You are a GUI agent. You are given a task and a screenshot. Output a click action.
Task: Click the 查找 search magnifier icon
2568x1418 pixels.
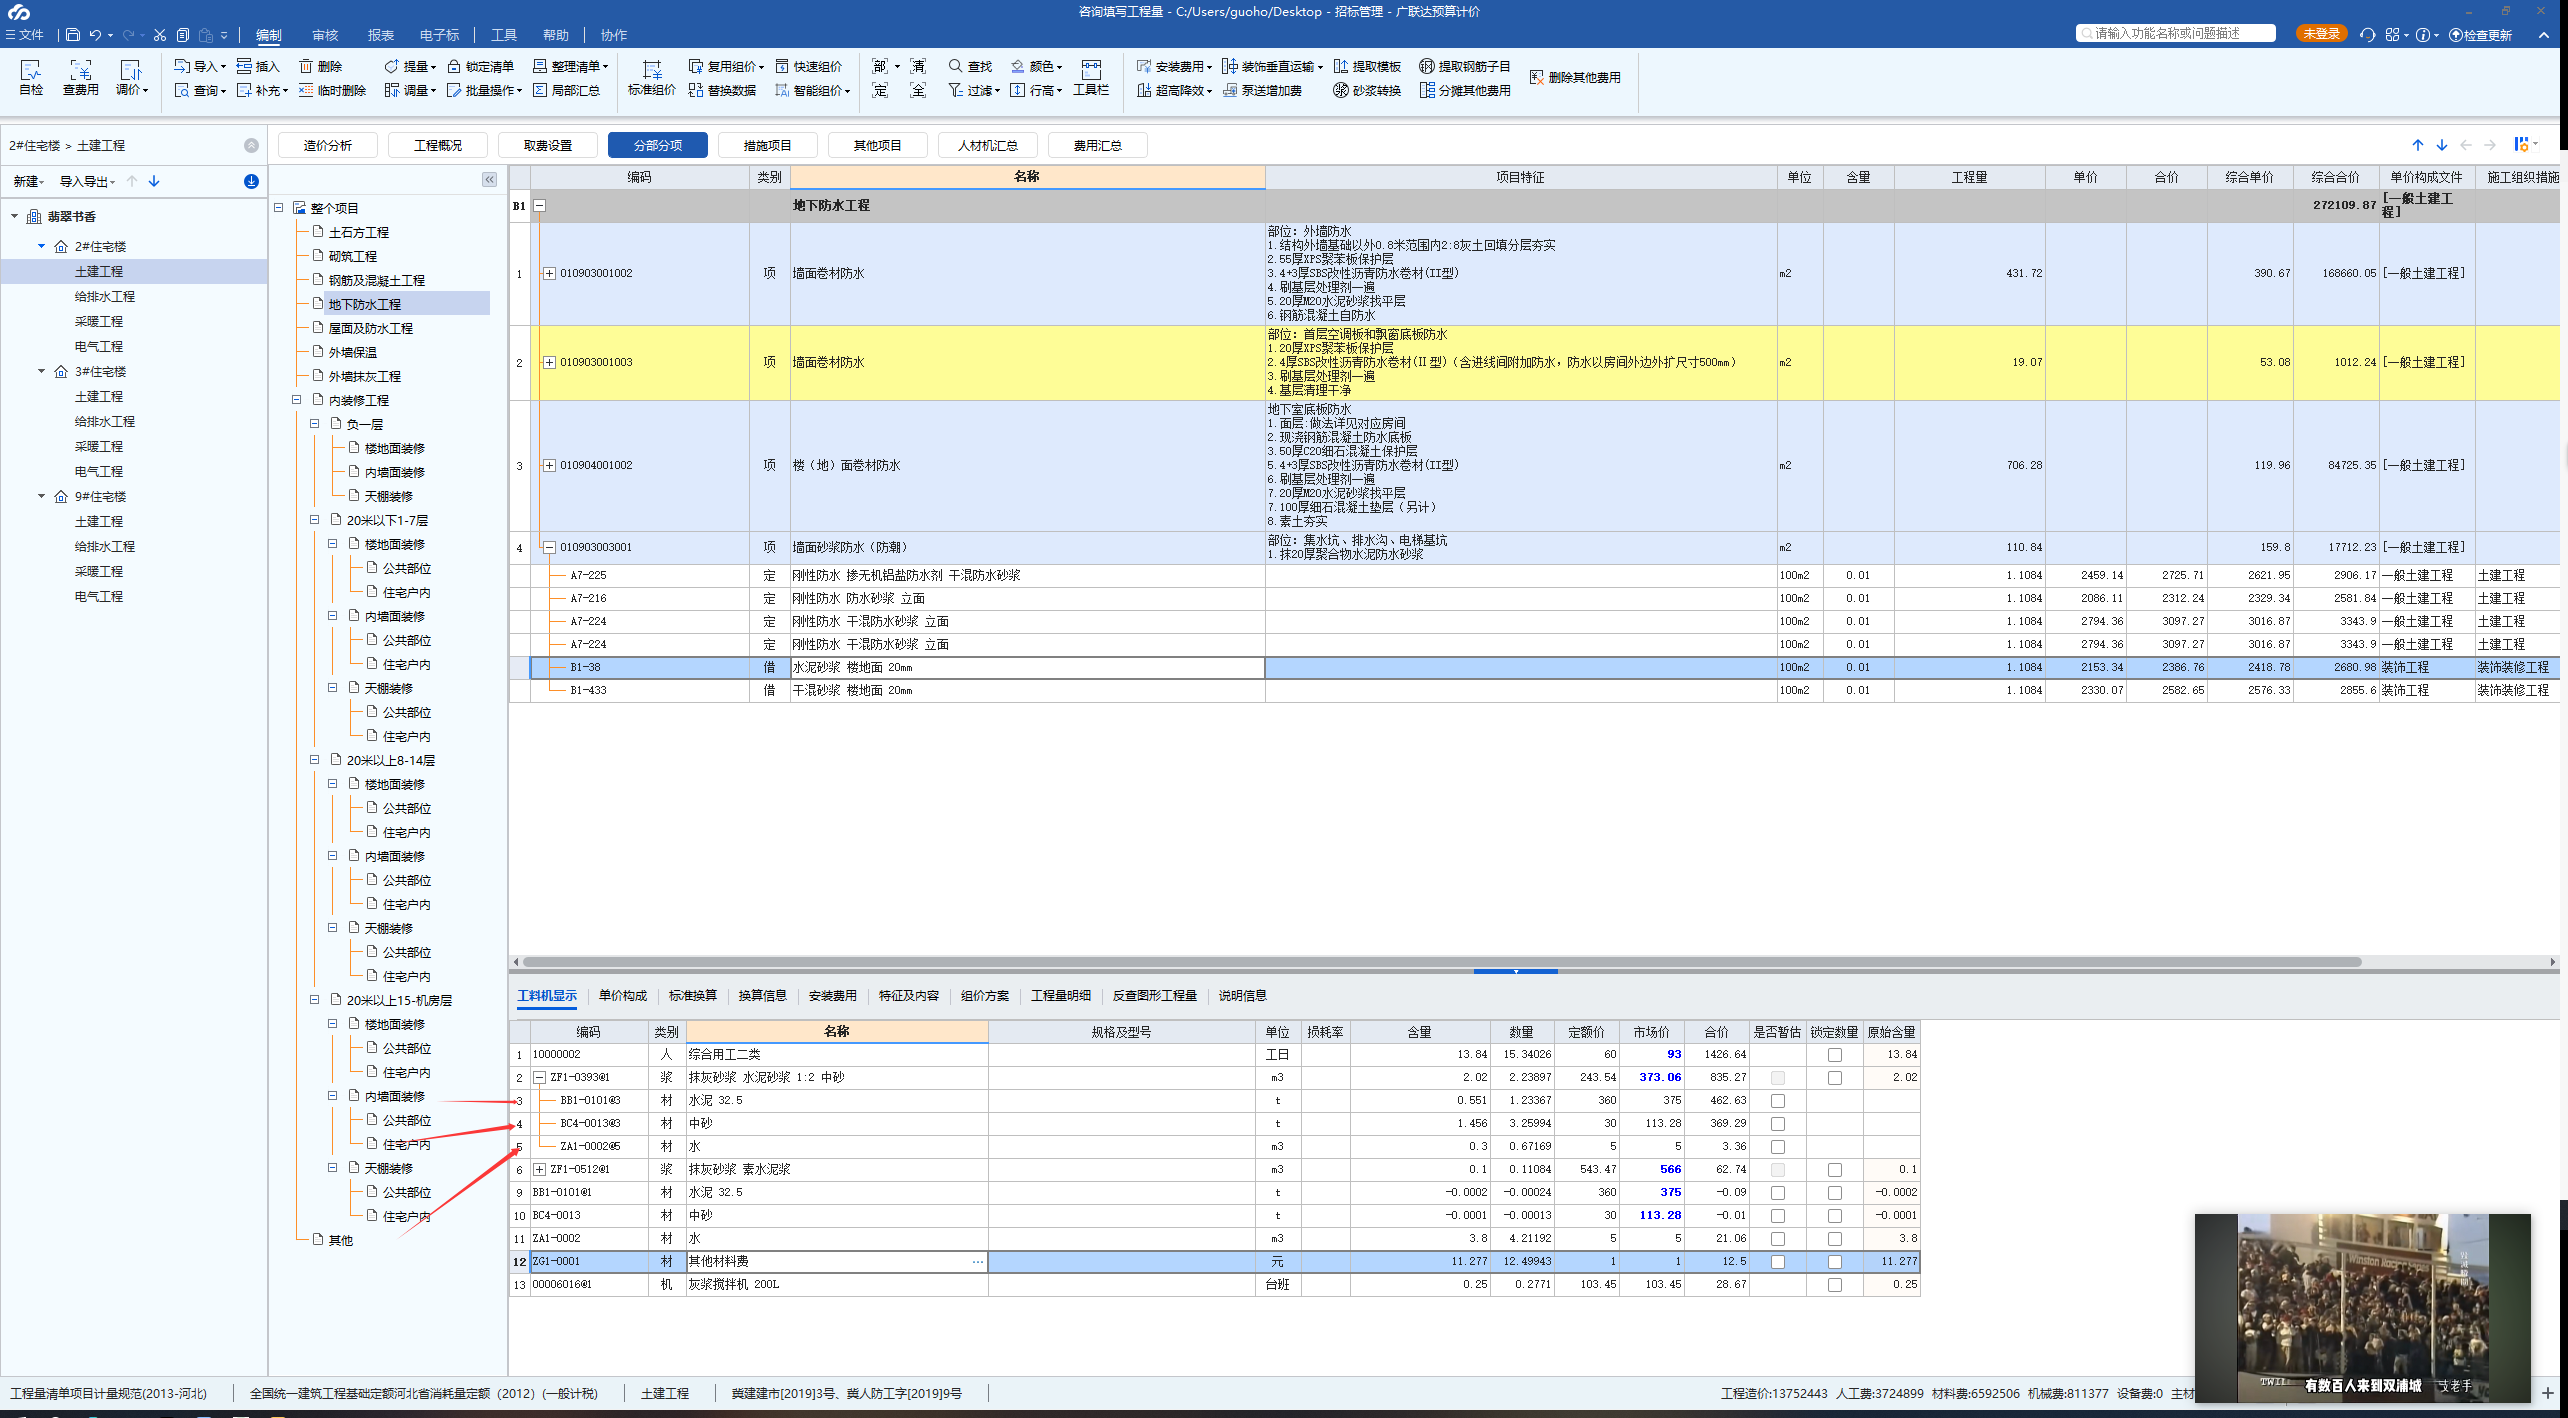click(x=956, y=66)
